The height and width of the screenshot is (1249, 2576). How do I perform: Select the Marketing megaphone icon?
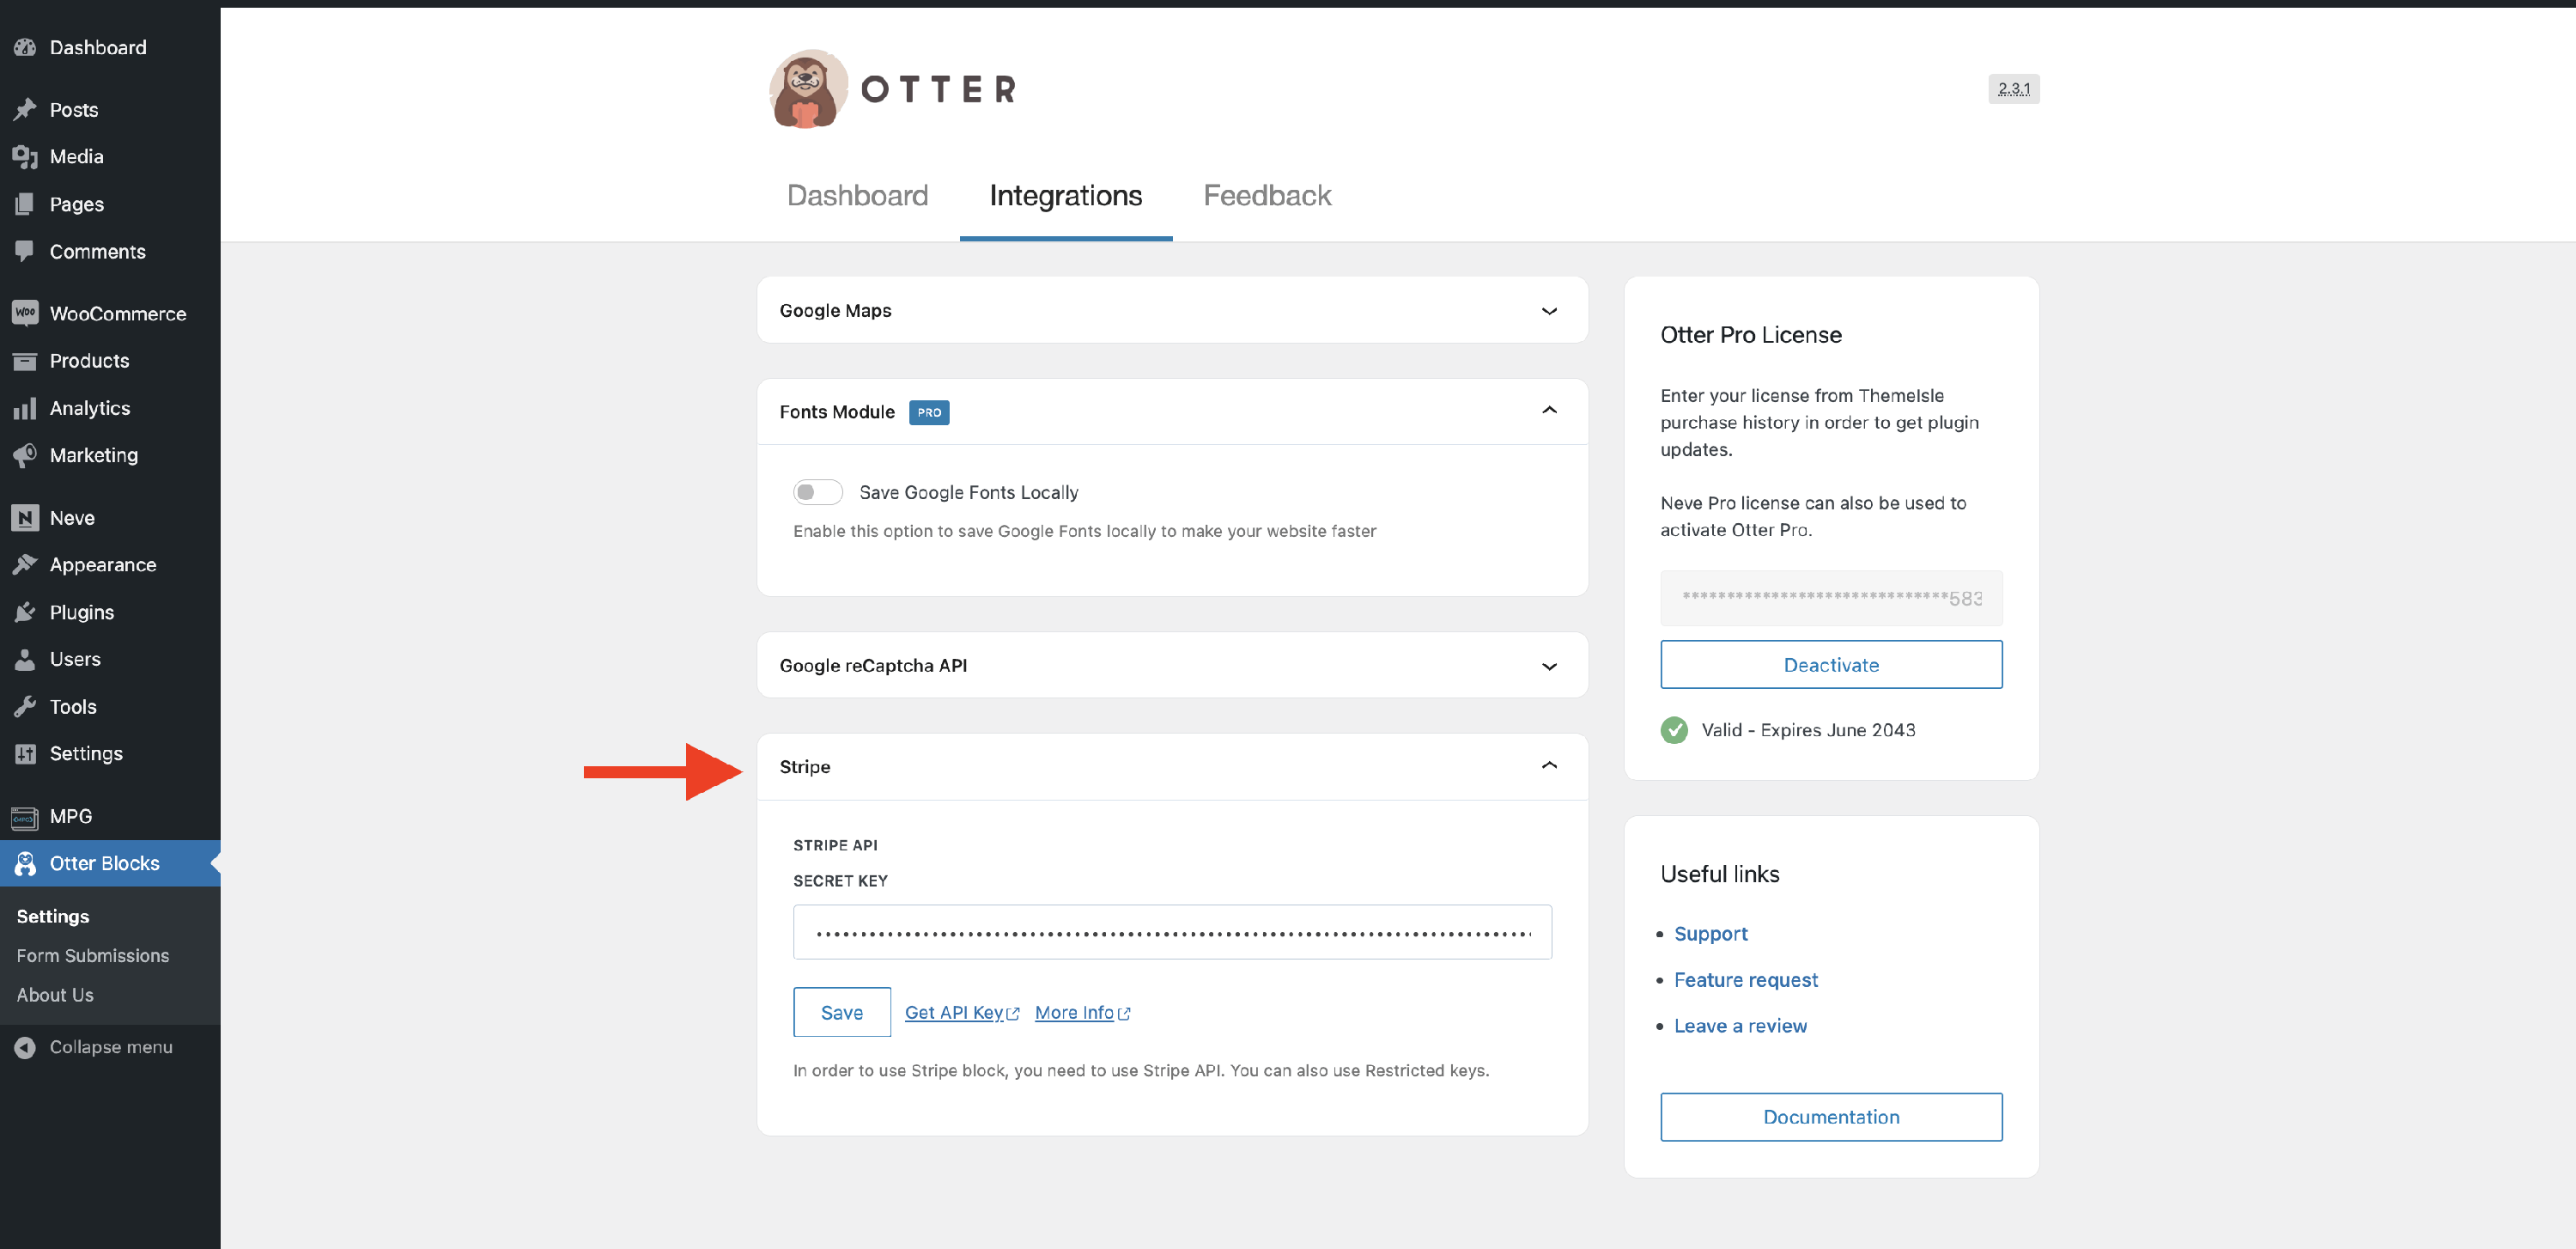25,455
